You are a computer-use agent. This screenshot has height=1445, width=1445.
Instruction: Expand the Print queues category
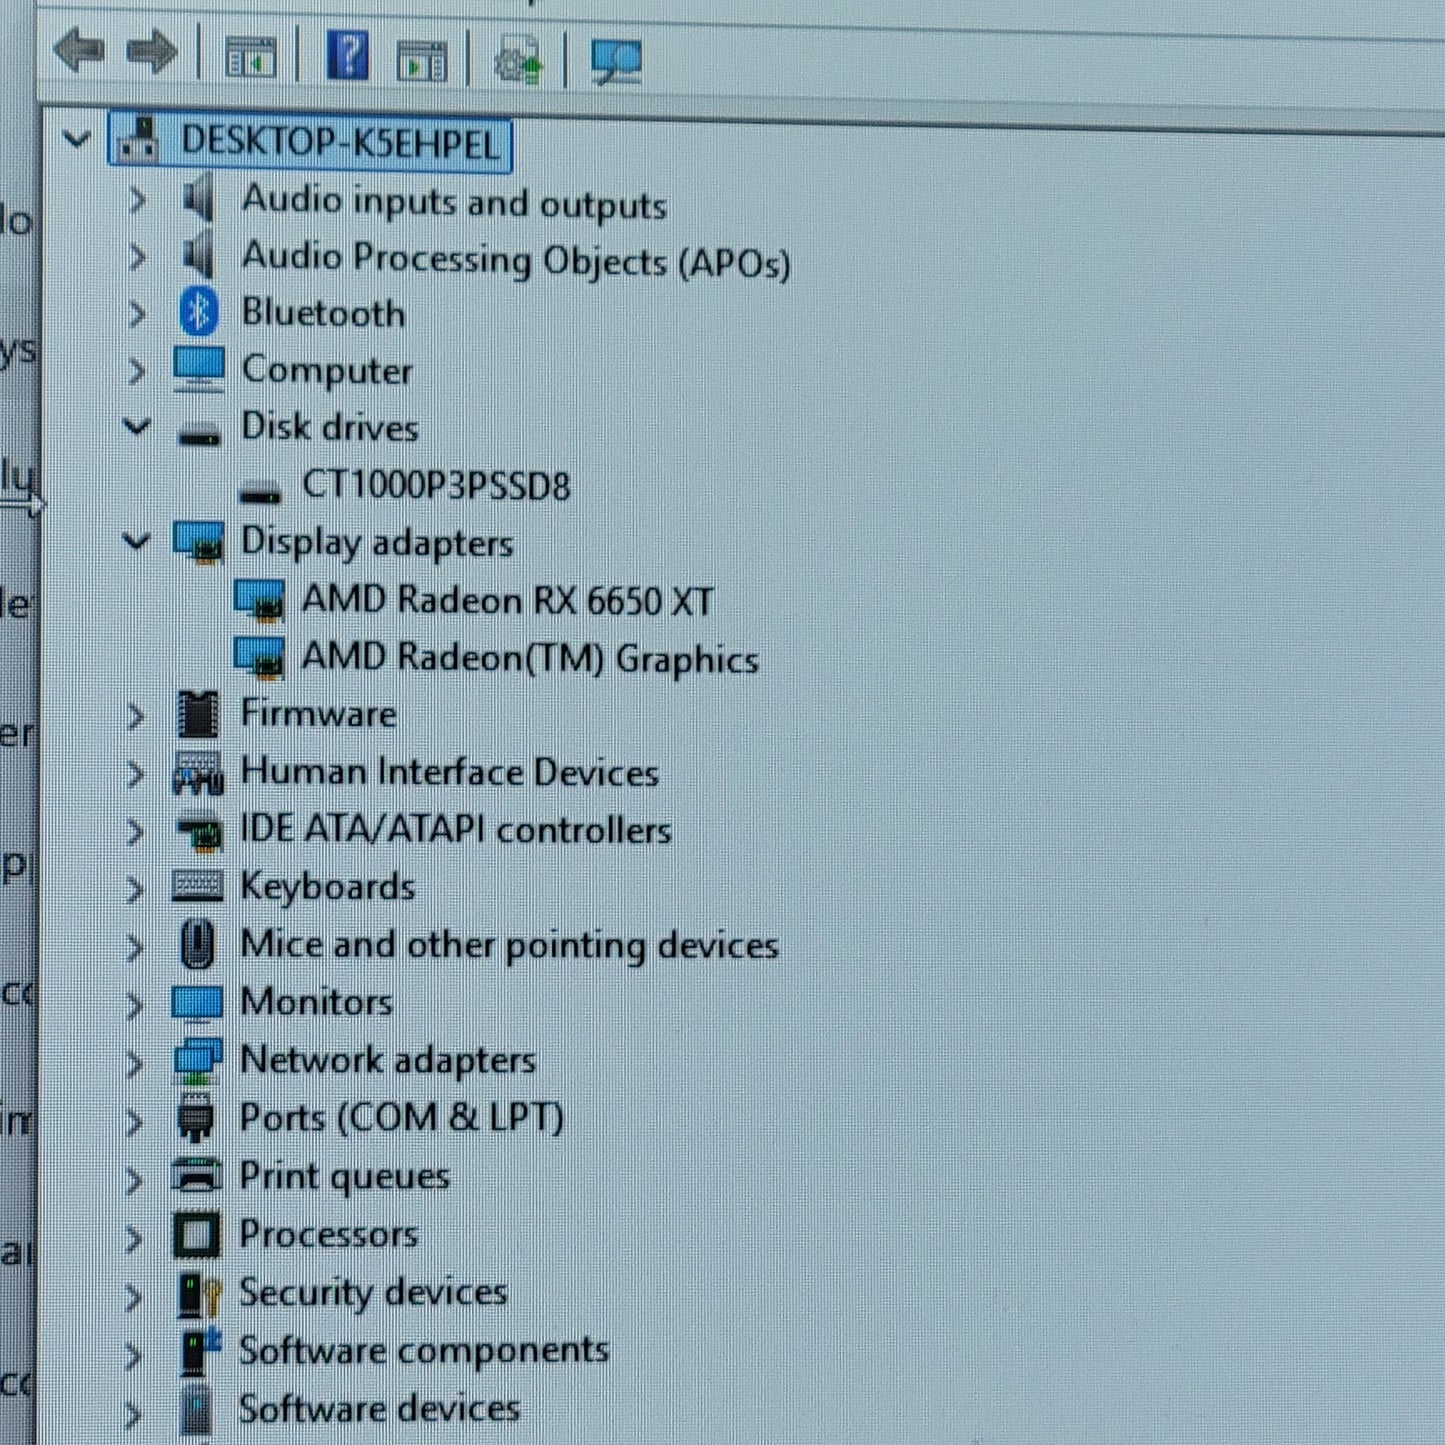[134, 1181]
